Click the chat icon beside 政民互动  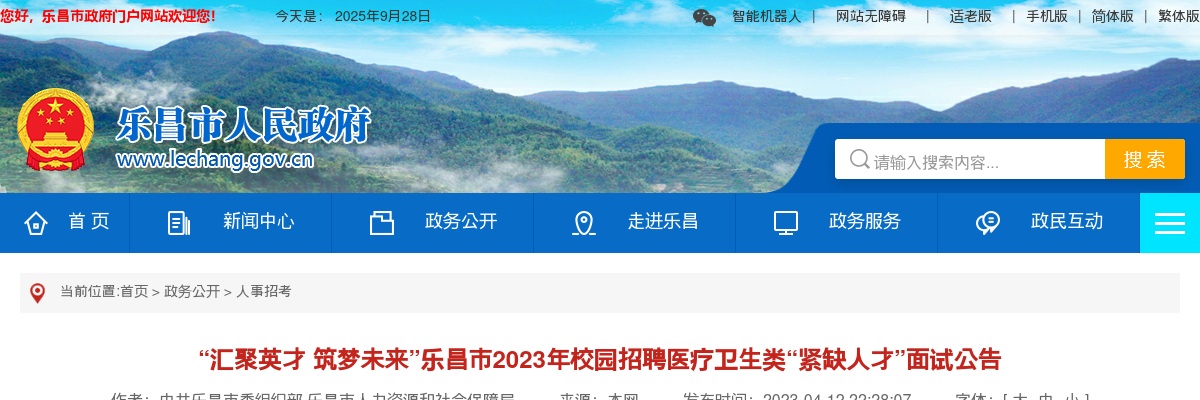click(x=988, y=223)
